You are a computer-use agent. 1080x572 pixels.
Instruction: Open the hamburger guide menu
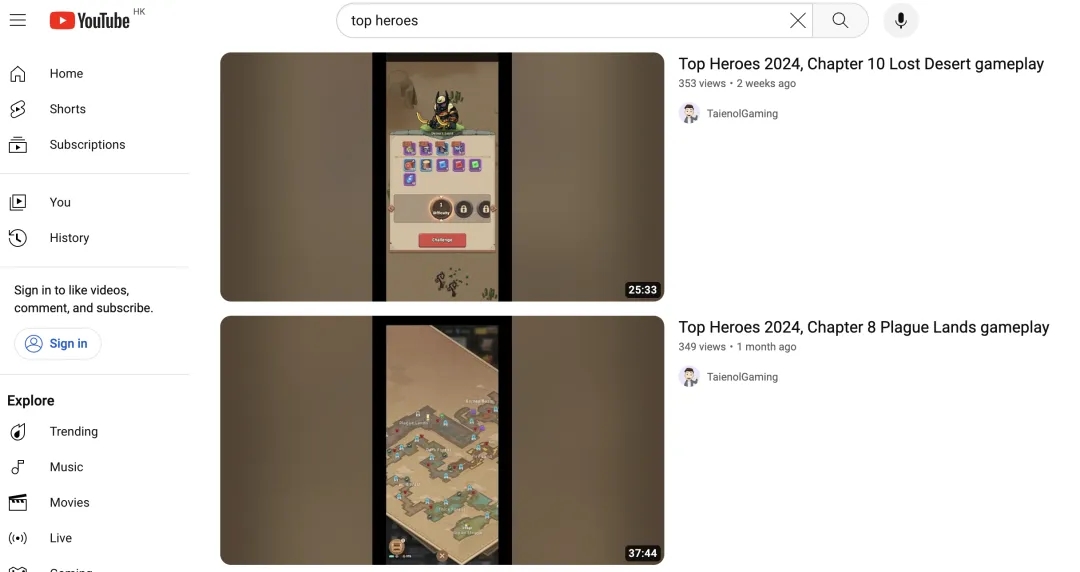18,21
